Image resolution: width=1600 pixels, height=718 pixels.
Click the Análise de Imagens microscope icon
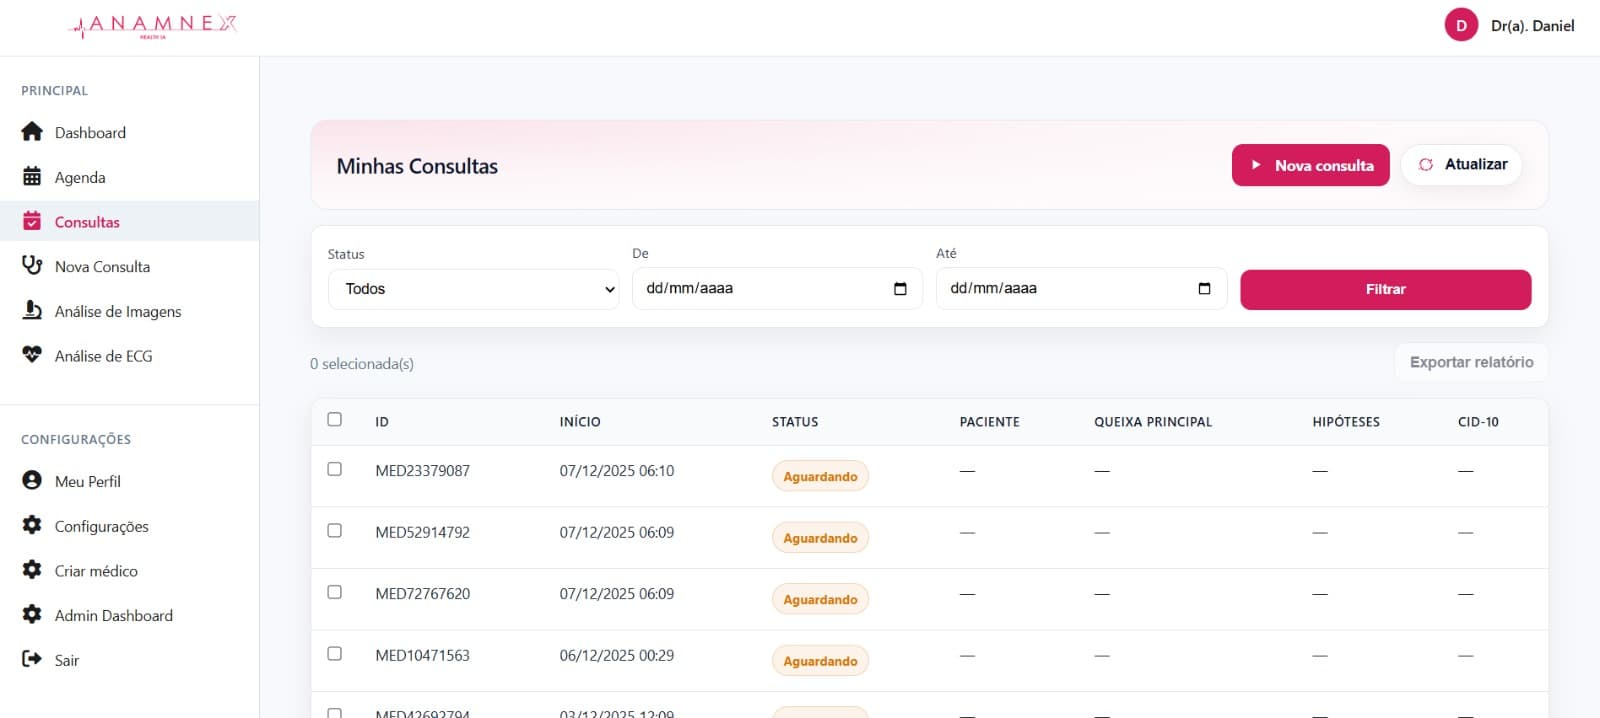coord(32,311)
